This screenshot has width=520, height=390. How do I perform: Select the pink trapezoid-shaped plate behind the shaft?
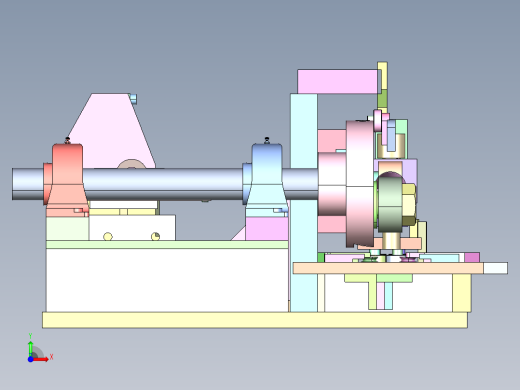point(112,131)
